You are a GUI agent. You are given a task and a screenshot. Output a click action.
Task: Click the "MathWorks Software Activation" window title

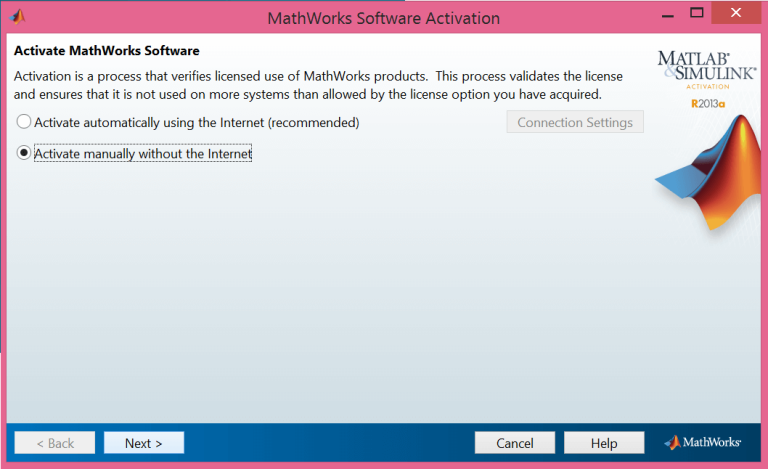pyautogui.click(x=384, y=18)
